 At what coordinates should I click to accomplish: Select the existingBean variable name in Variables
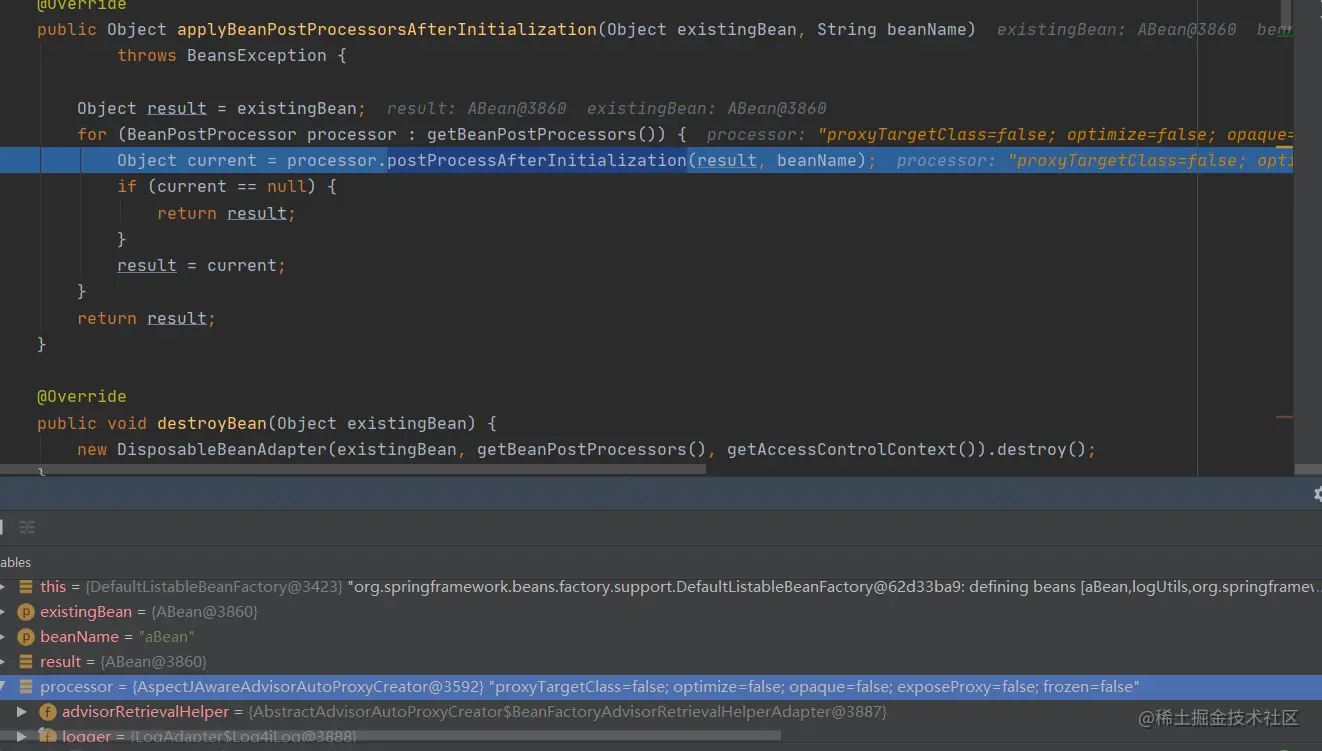86,612
